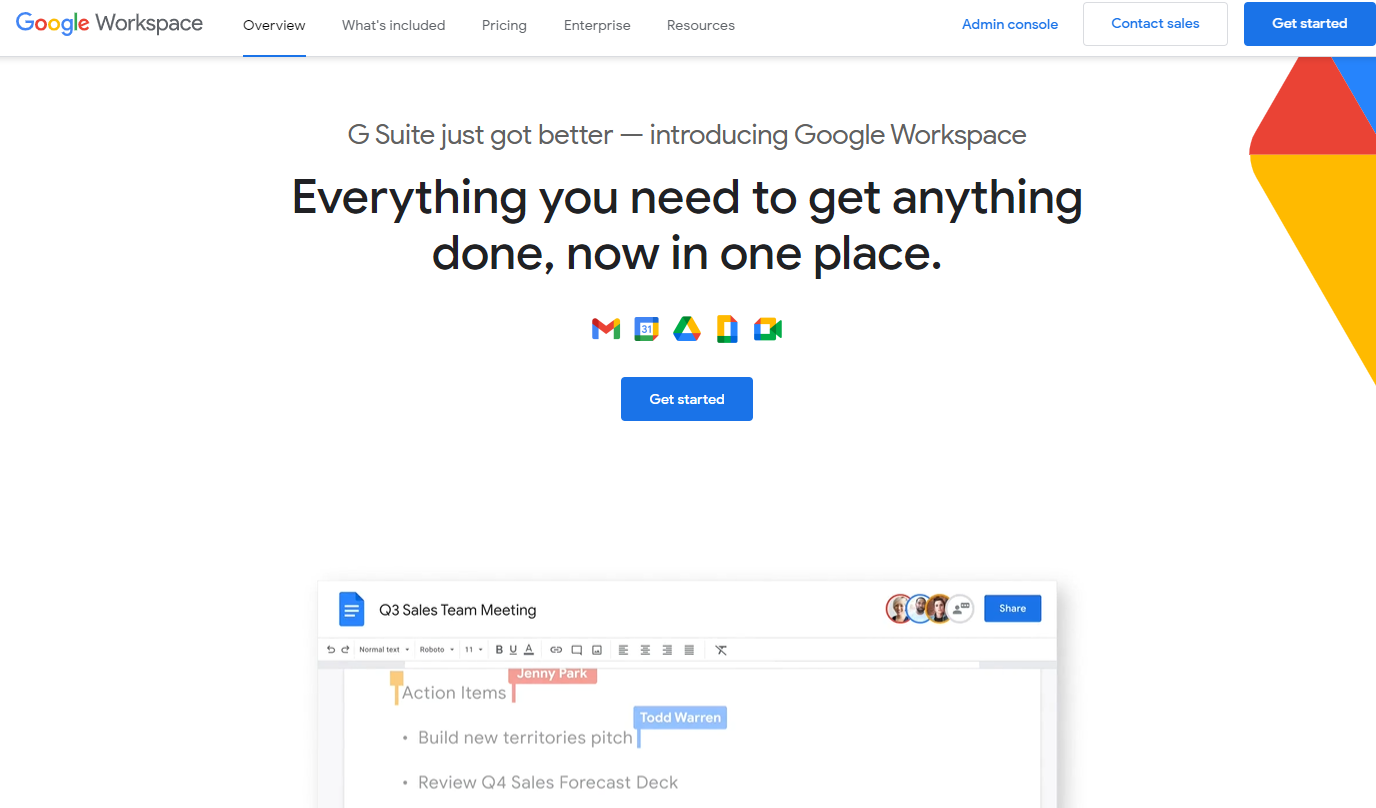Image resolution: width=1376 pixels, height=808 pixels.
Task: Click Review Q4 Sales Forecast Deck bullet
Action: pos(548,782)
